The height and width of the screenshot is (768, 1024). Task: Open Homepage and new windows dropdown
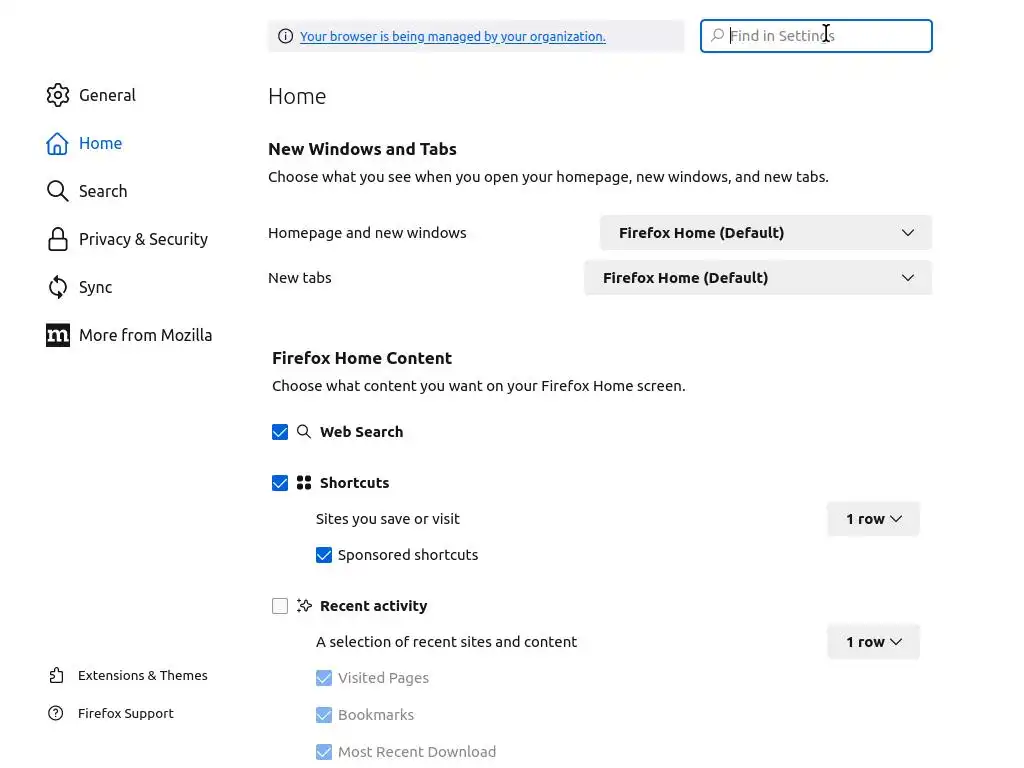click(766, 233)
